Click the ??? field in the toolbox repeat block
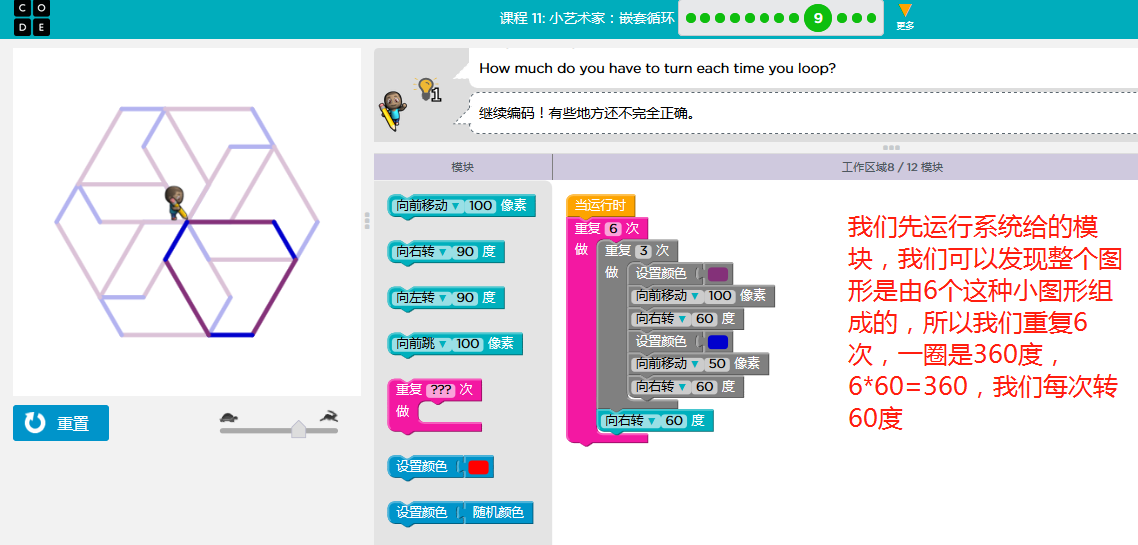Image resolution: width=1138 pixels, height=545 pixels. (x=441, y=390)
